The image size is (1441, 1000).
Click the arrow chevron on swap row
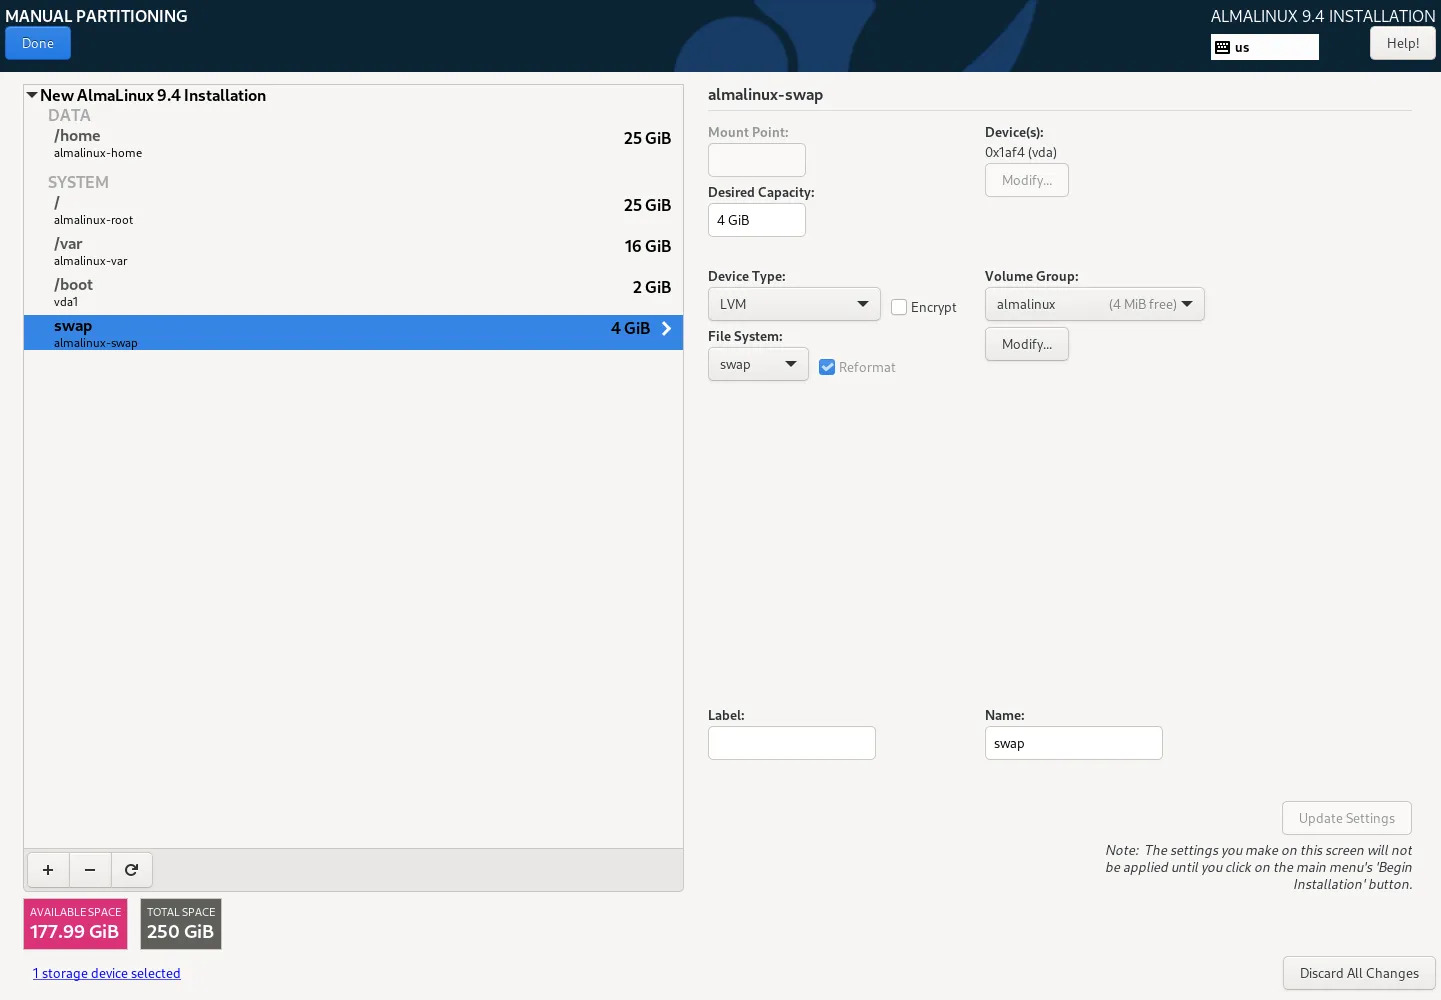pos(666,328)
